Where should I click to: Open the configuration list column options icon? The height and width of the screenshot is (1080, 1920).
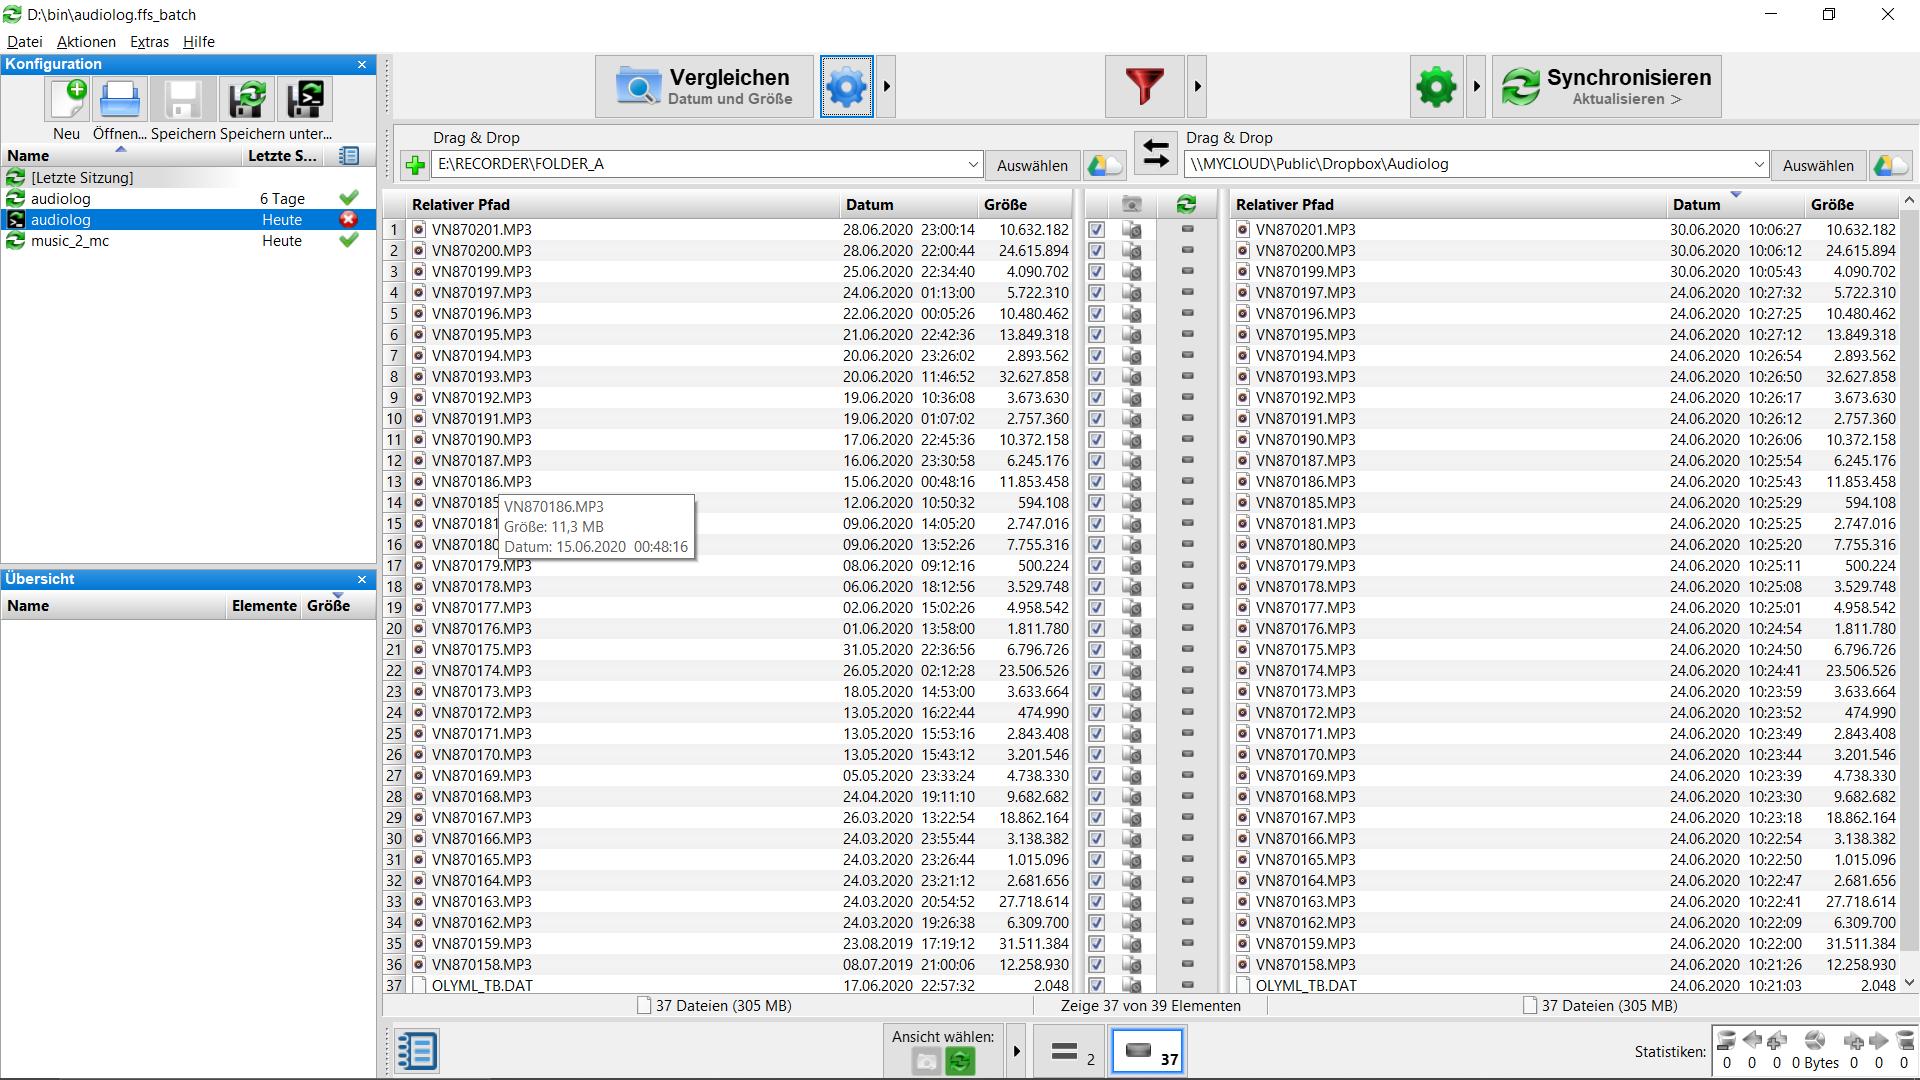[x=349, y=156]
